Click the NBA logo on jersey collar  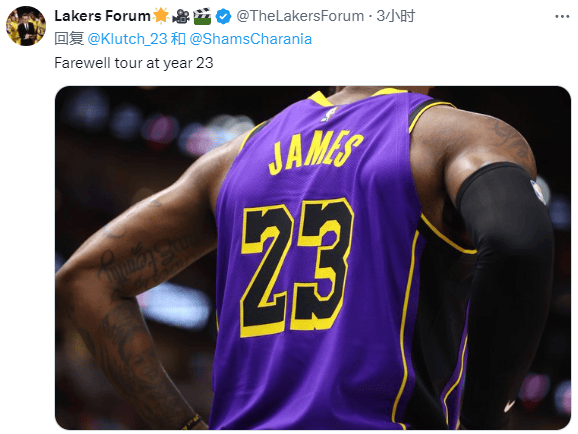click(x=329, y=114)
